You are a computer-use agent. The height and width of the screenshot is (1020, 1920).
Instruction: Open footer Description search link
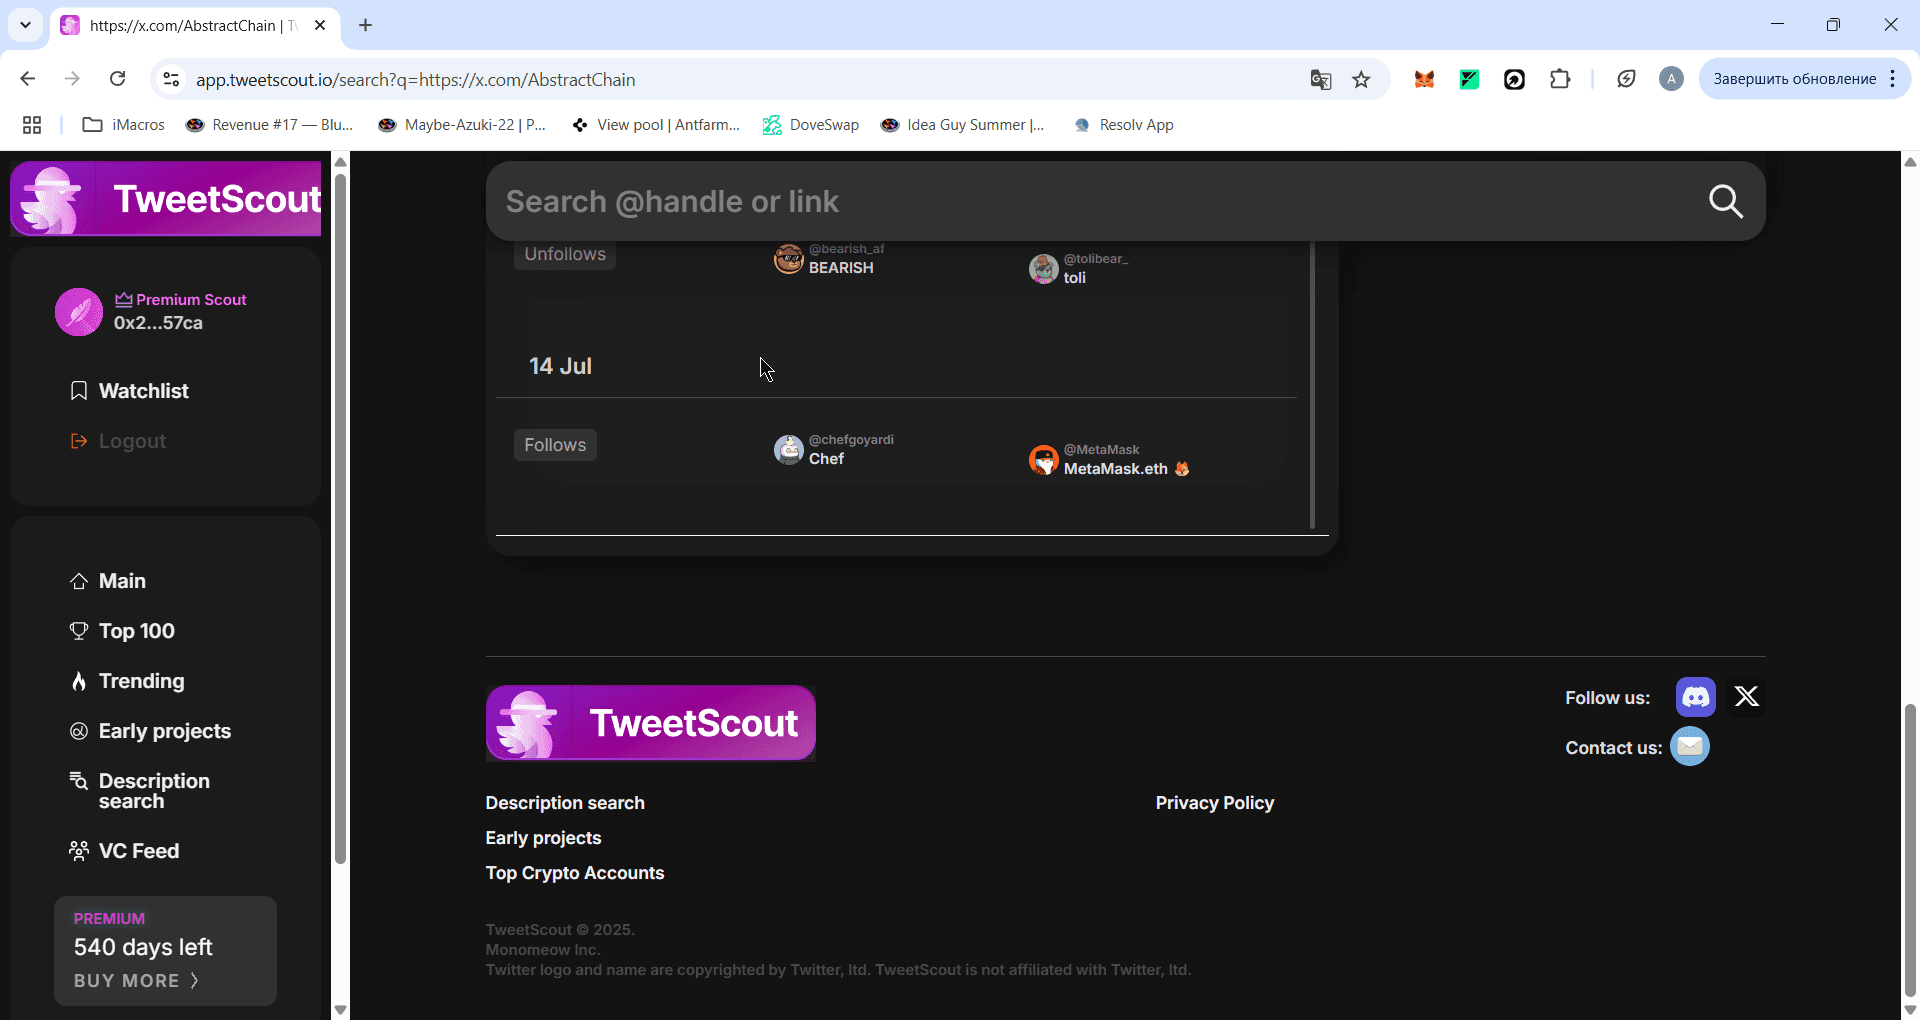click(x=565, y=803)
